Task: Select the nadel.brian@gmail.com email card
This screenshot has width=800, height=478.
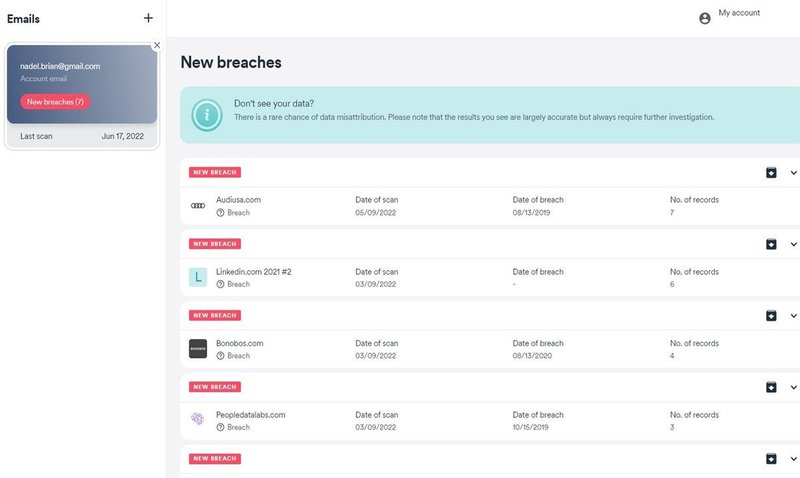Action: coord(82,84)
